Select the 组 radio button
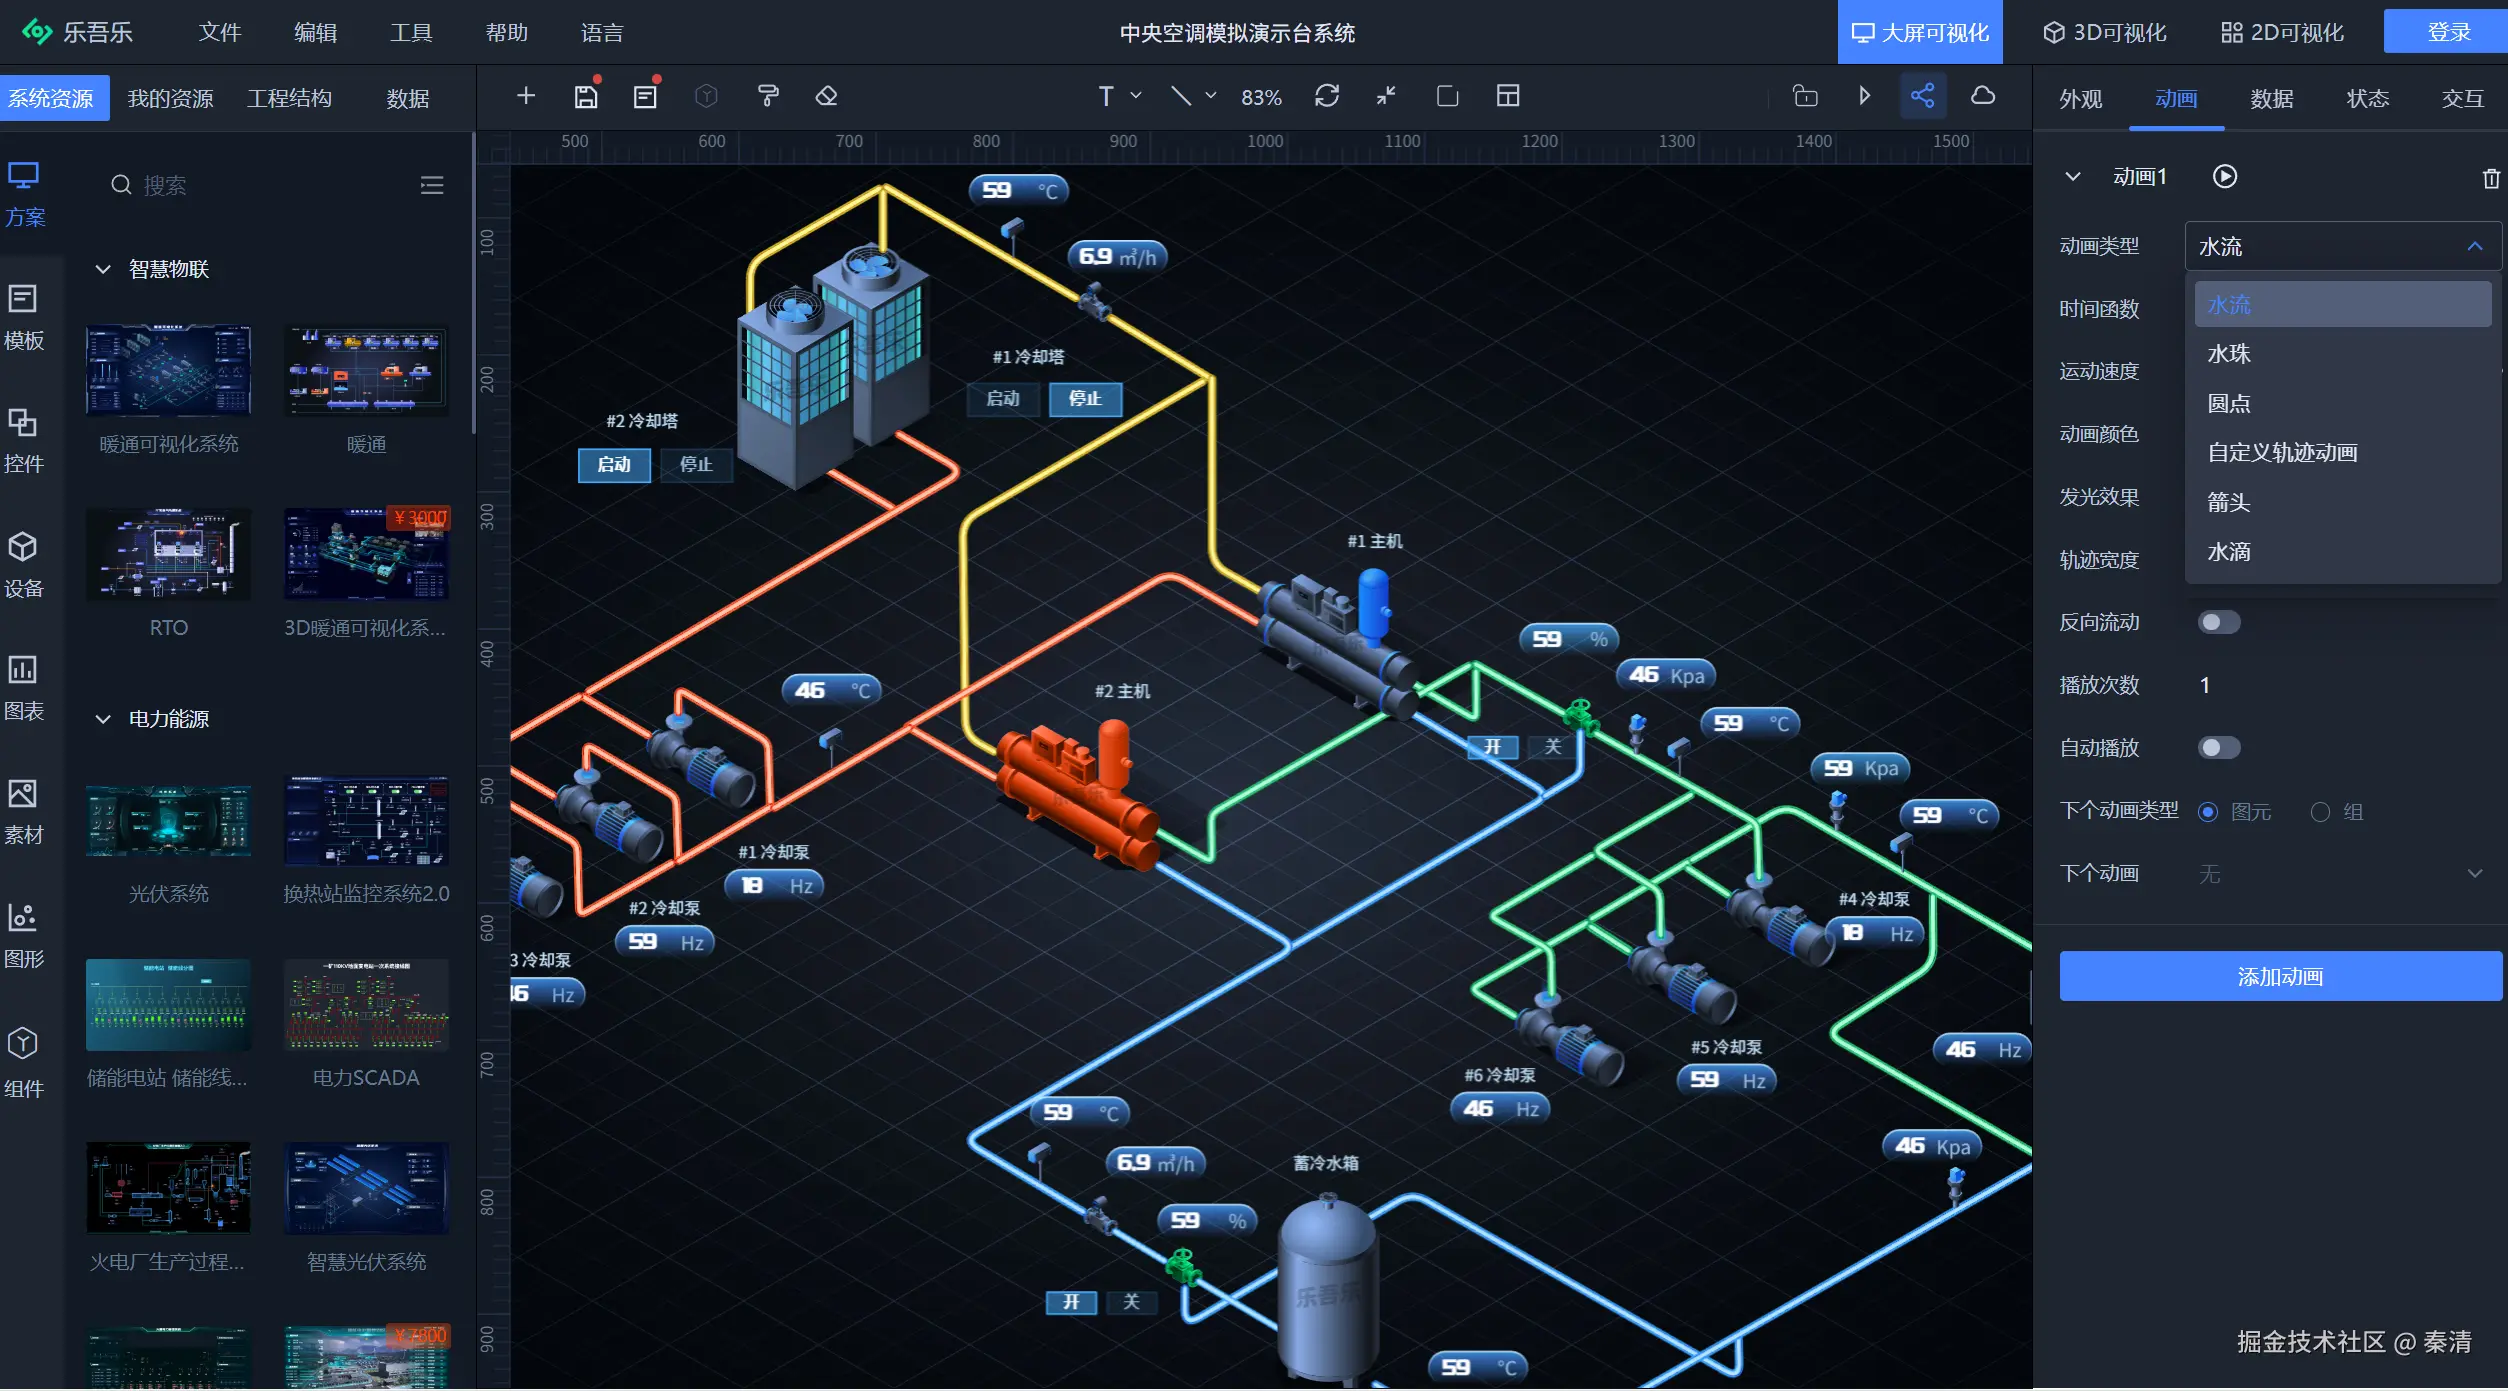Image resolution: width=2508 pixels, height=1391 pixels. (x=2320, y=812)
